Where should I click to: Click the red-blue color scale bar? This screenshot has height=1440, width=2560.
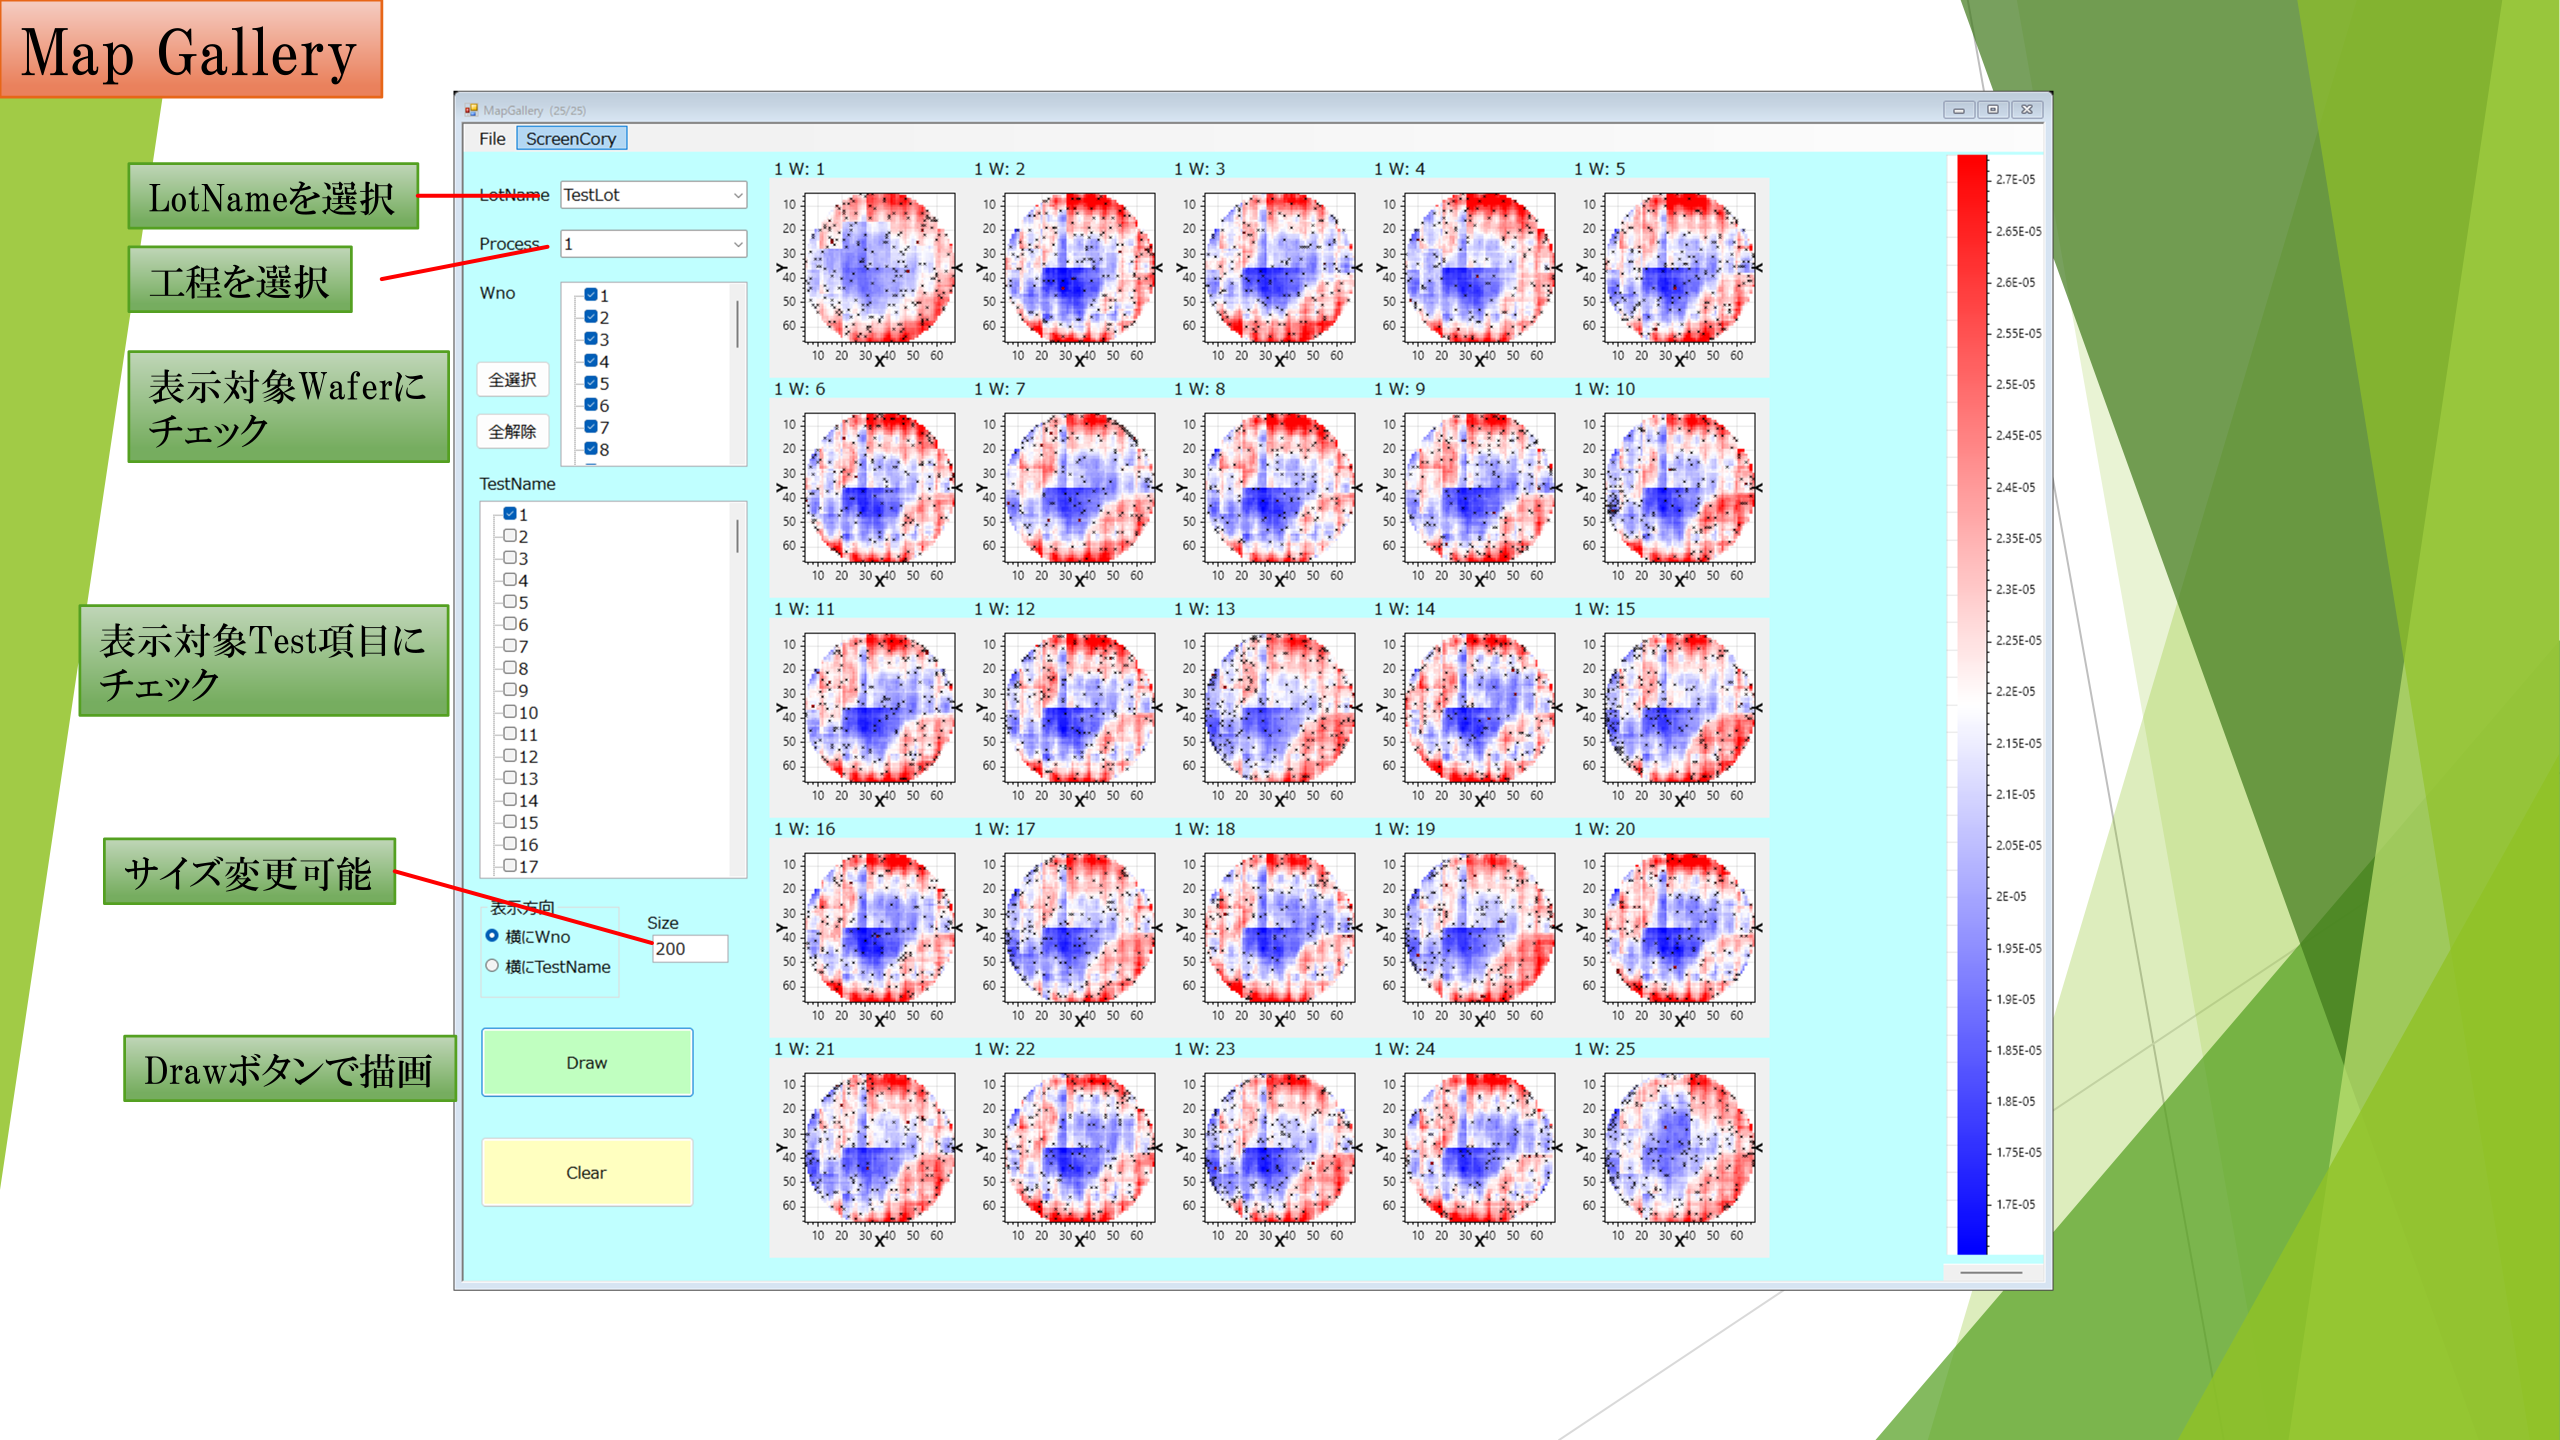[x=1971, y=704]
